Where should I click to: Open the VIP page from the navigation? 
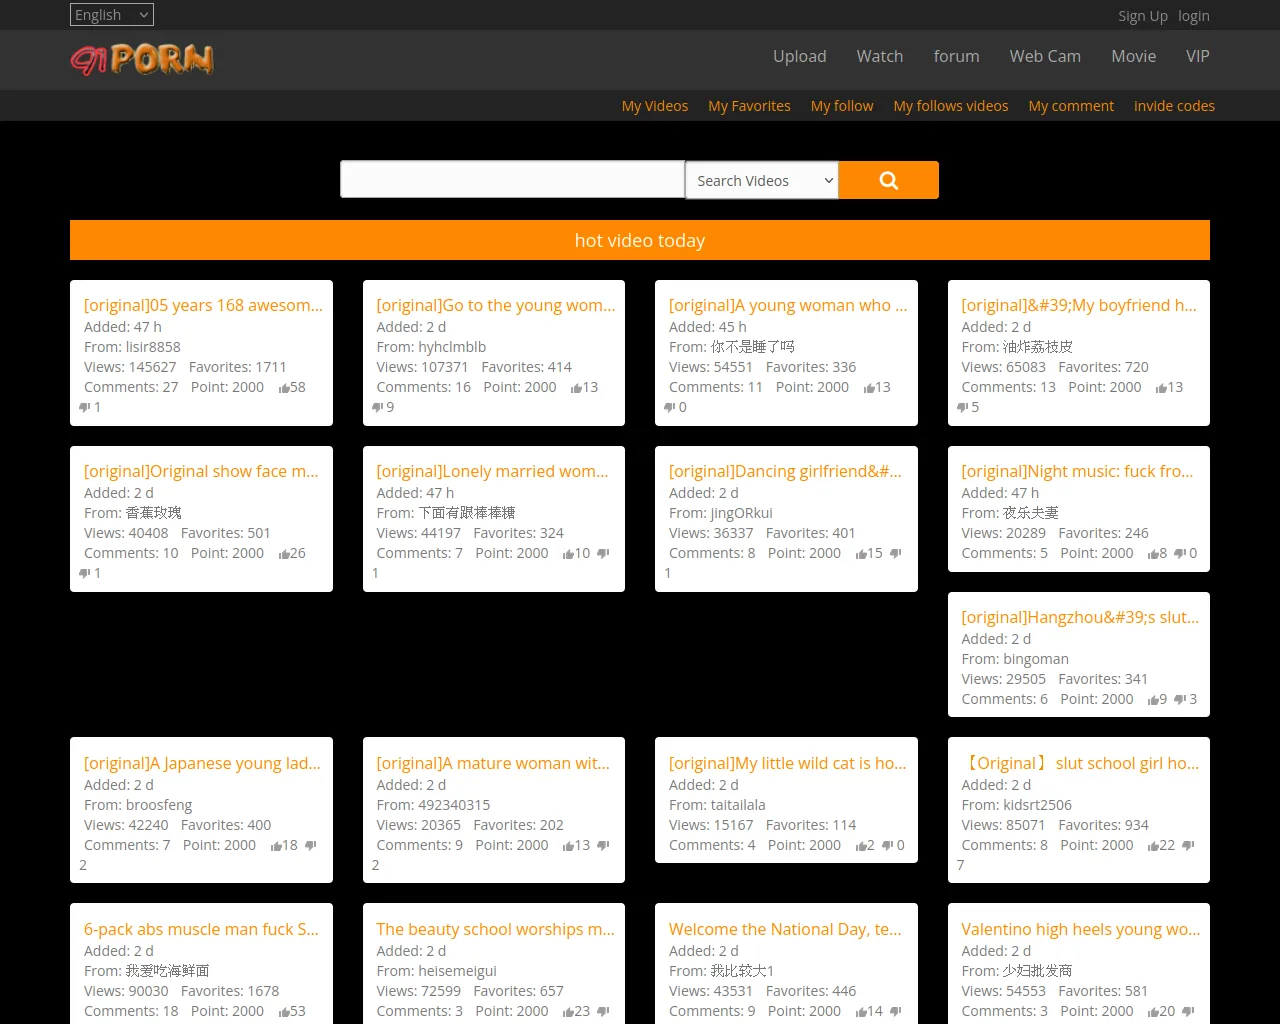[1197, 57]
